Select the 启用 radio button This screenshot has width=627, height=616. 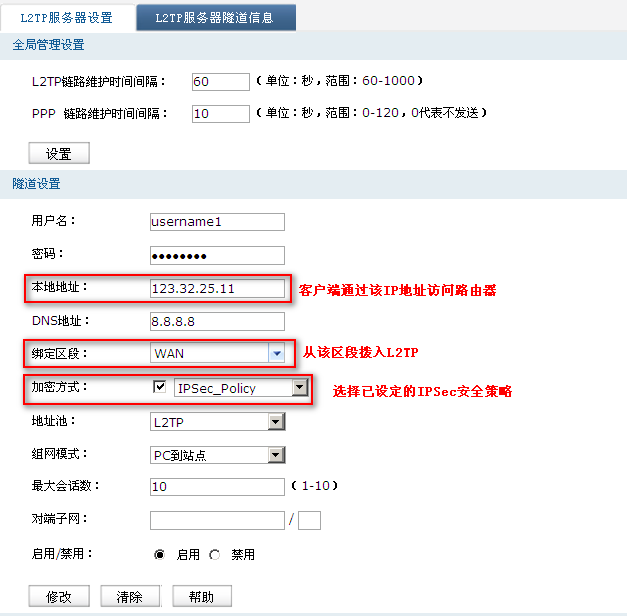[159, 555]
